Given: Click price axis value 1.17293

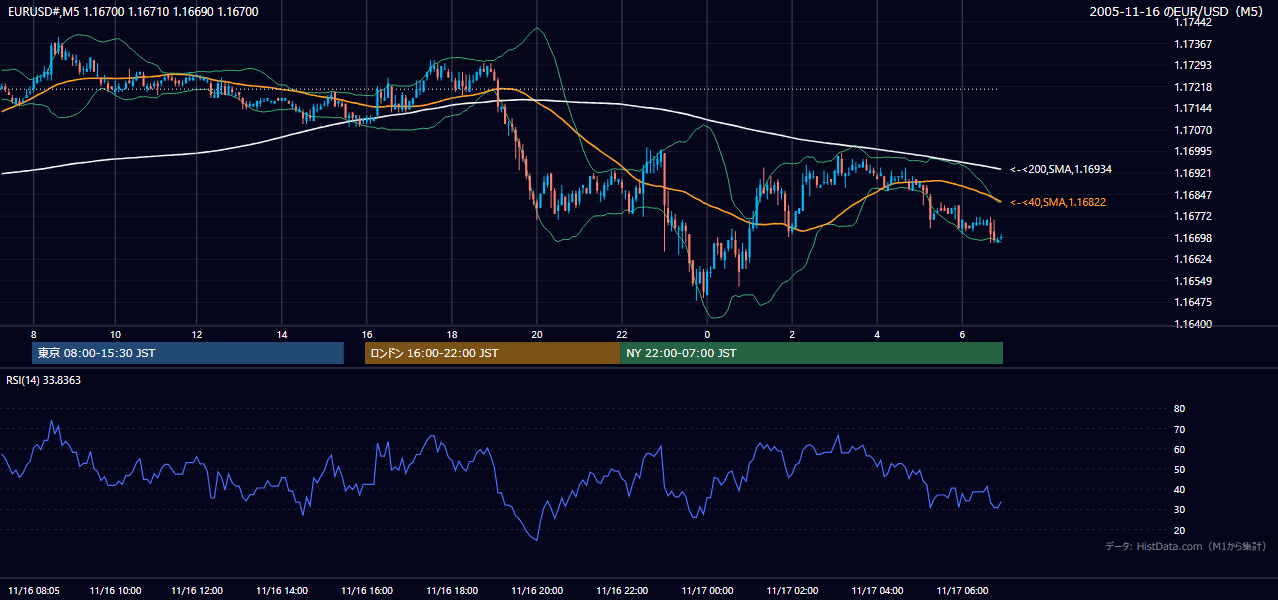Looking at the screenshot, I should 1192,65.
